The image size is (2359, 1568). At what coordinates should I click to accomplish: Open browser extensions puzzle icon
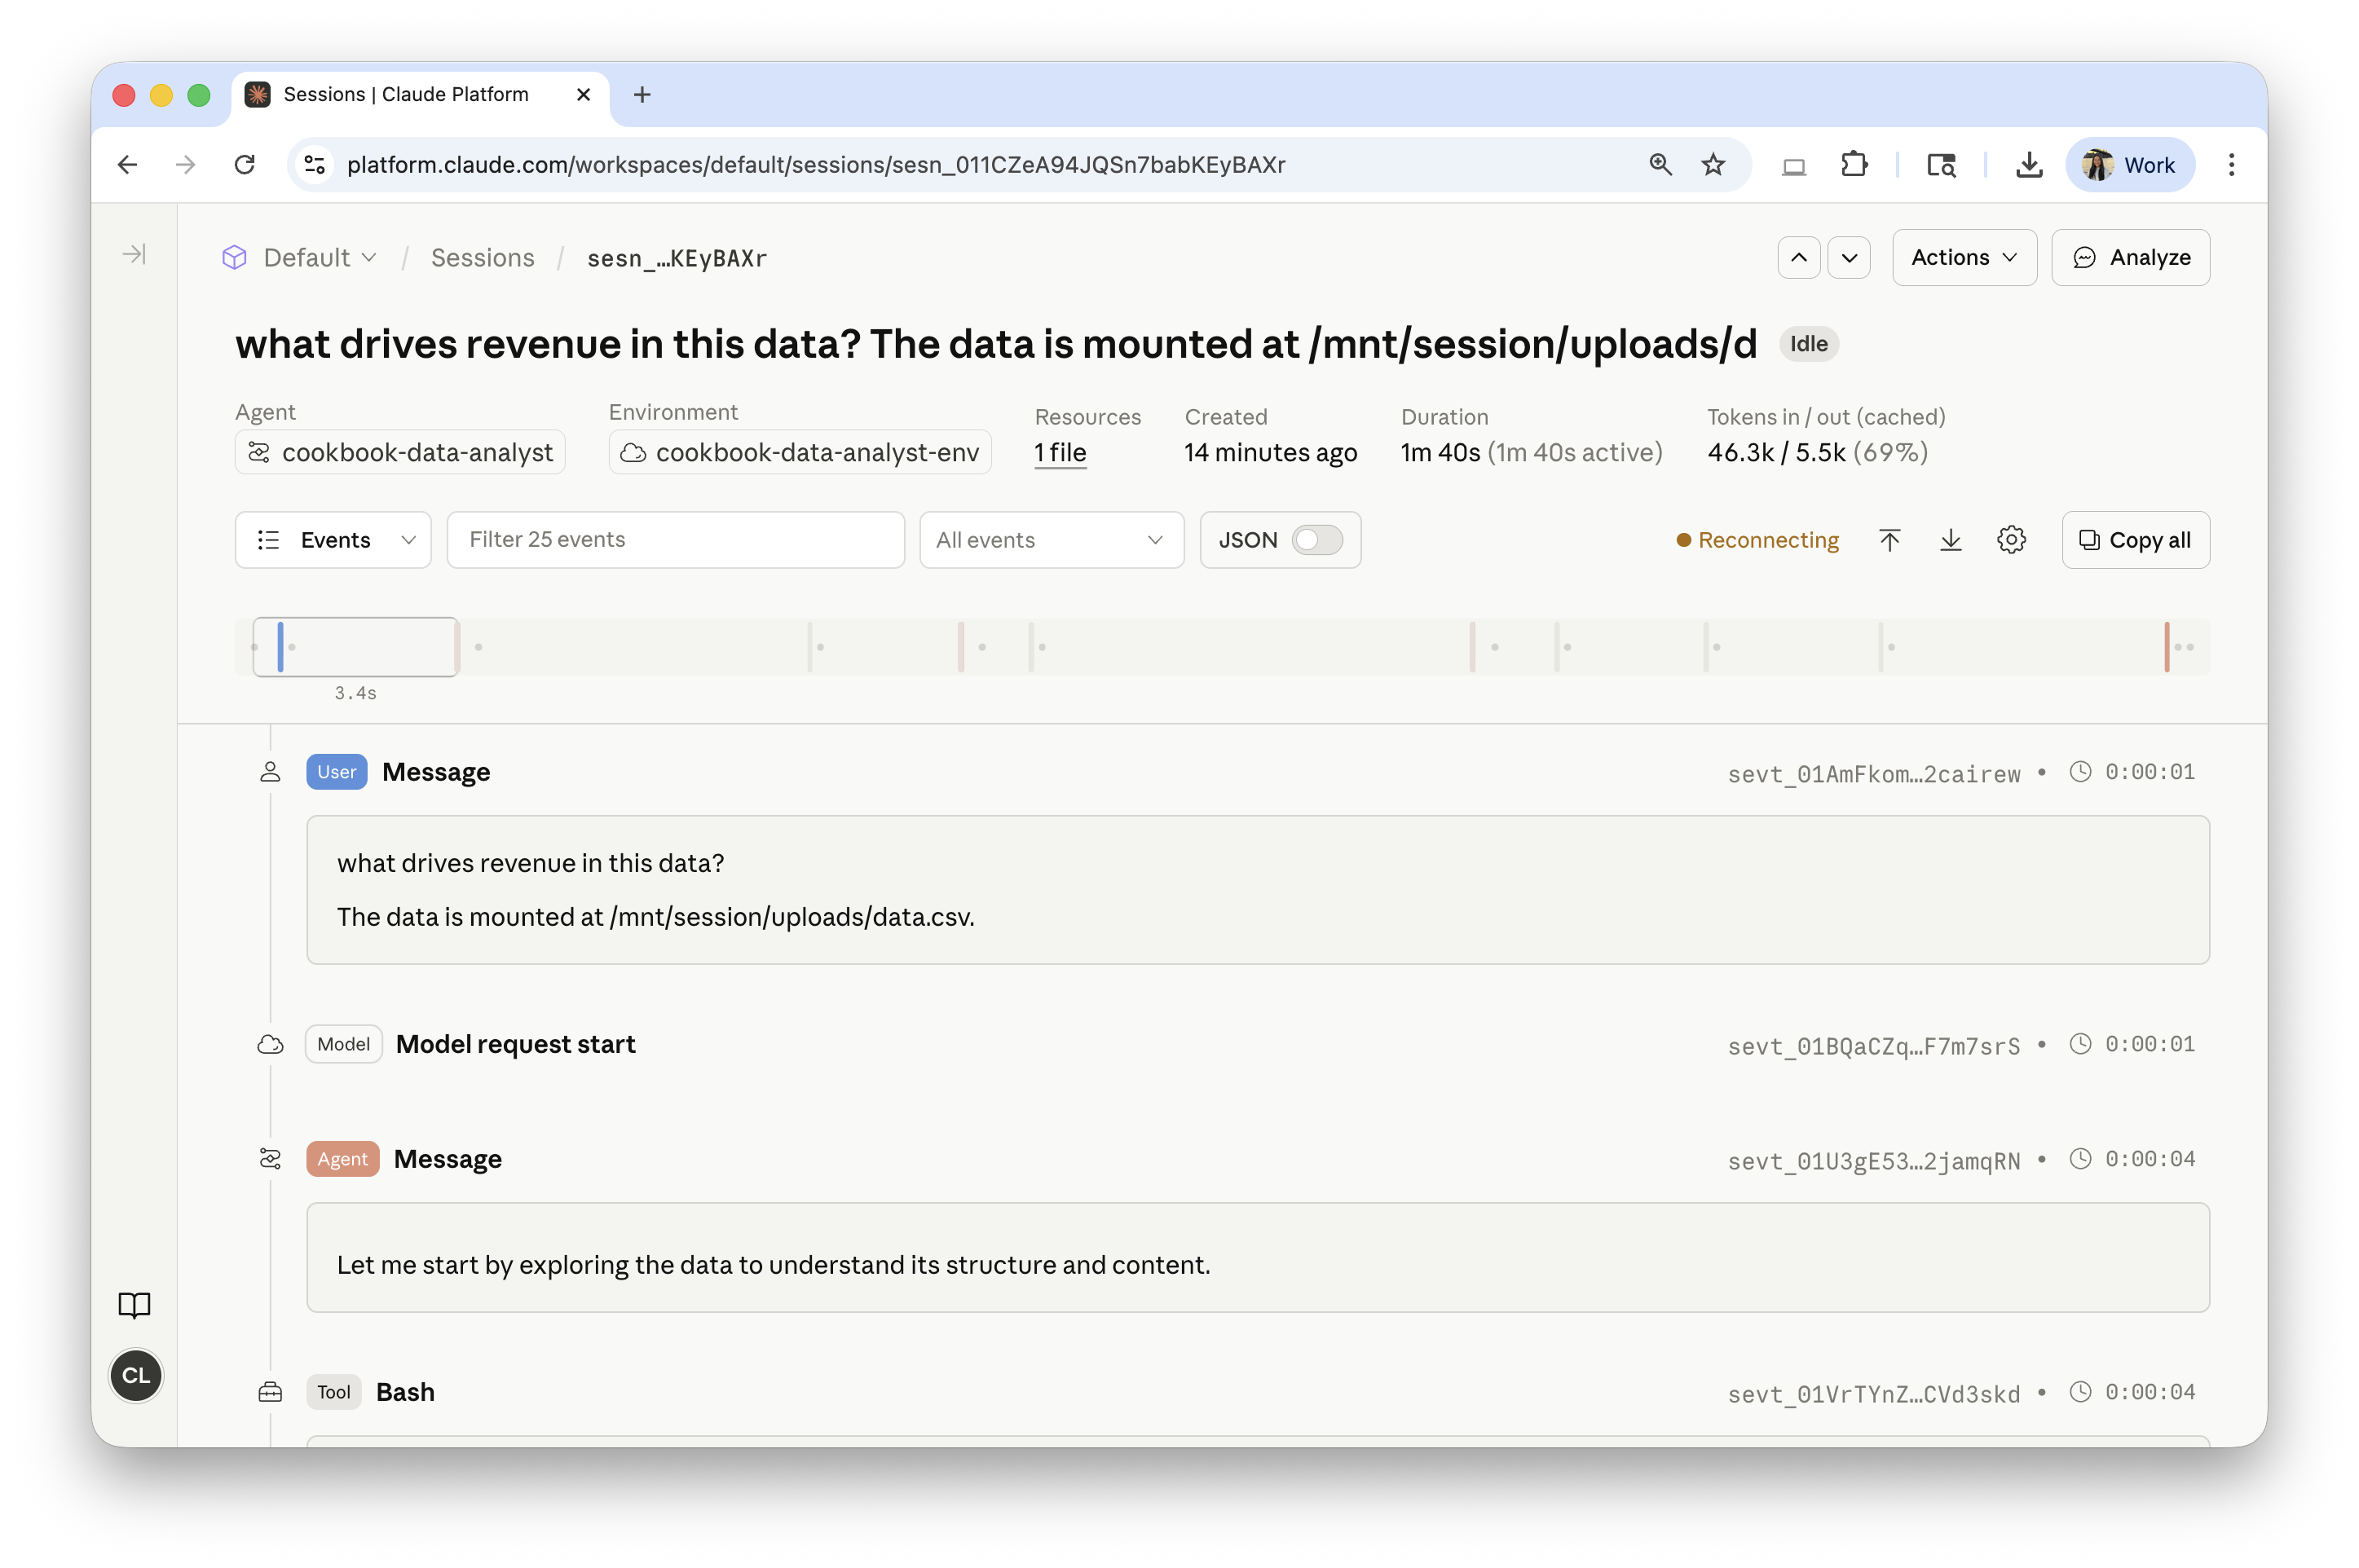1854,165
